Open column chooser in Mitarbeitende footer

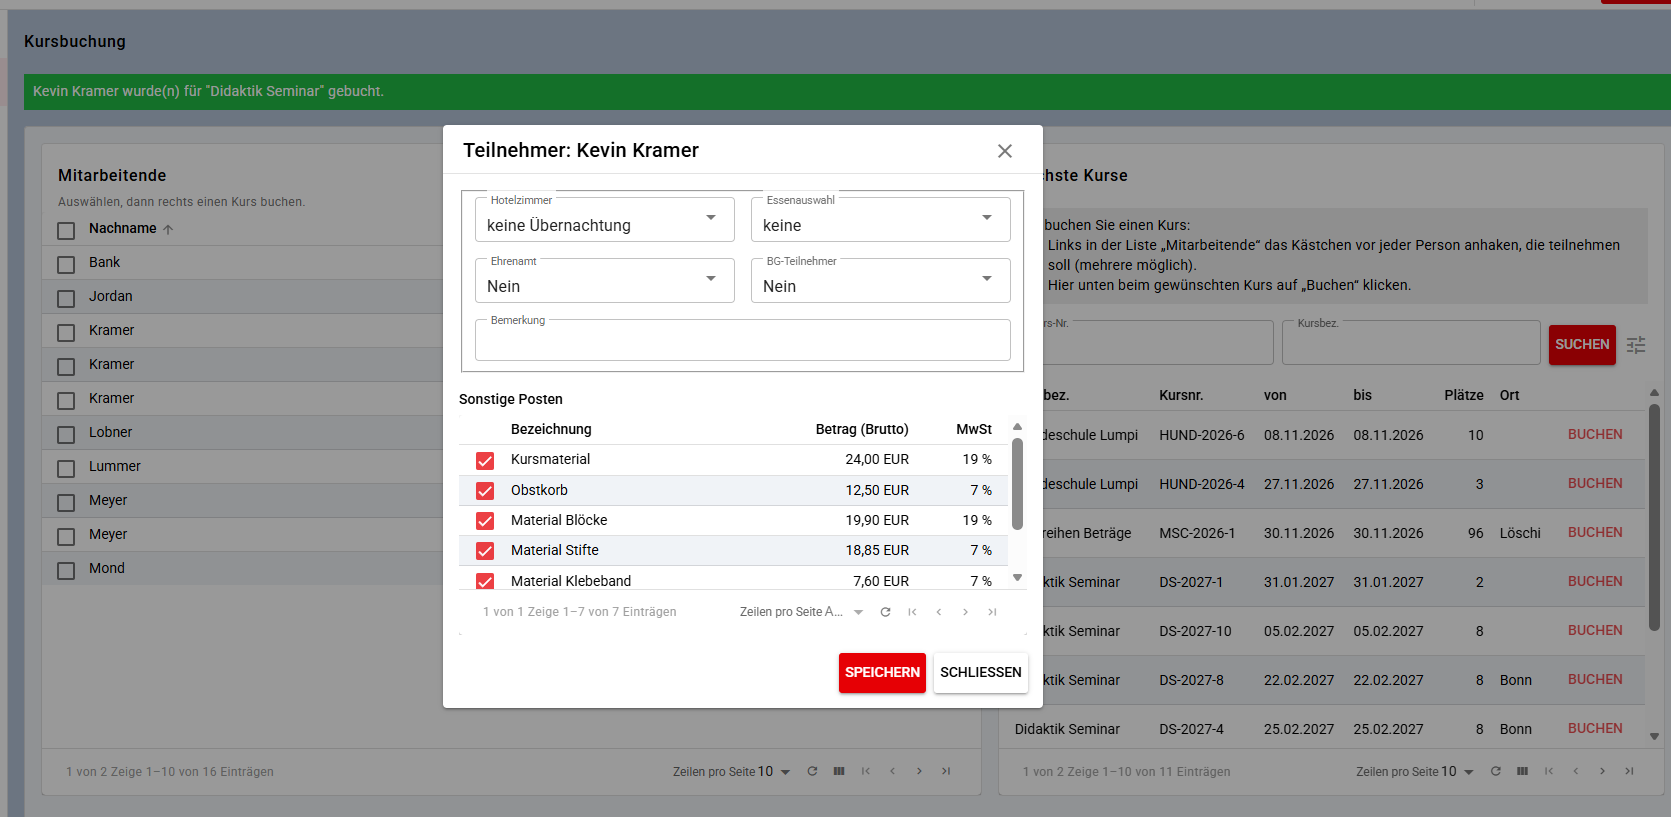tap(839, 771)
